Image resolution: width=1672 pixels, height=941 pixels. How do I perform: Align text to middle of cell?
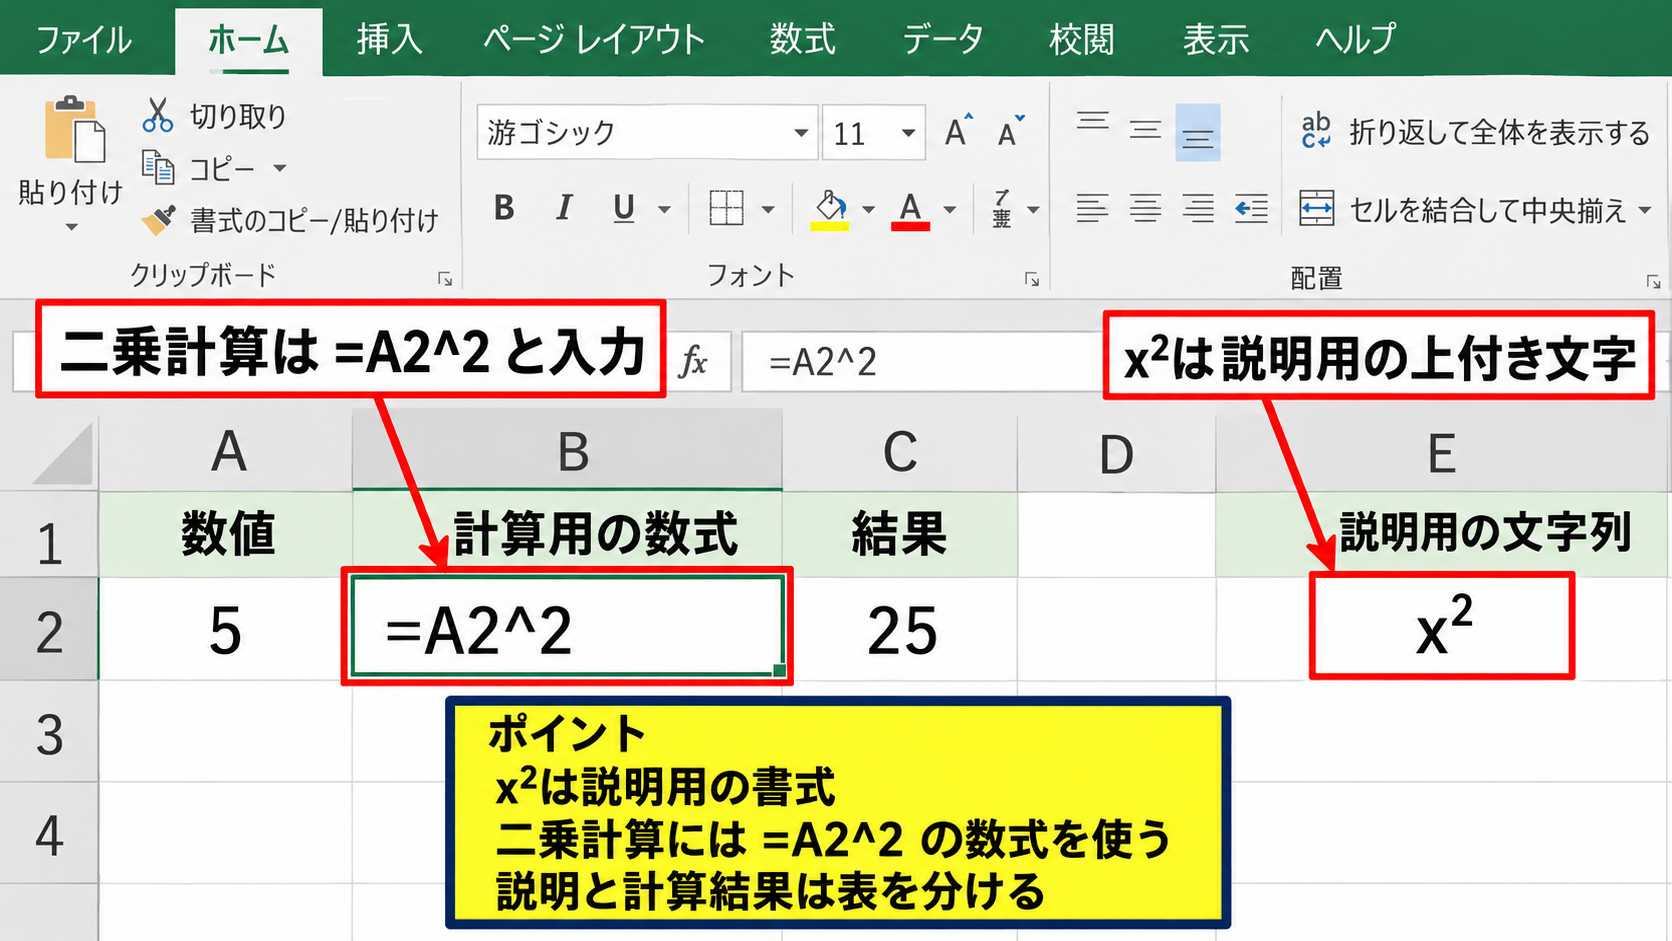point(1145,131)
